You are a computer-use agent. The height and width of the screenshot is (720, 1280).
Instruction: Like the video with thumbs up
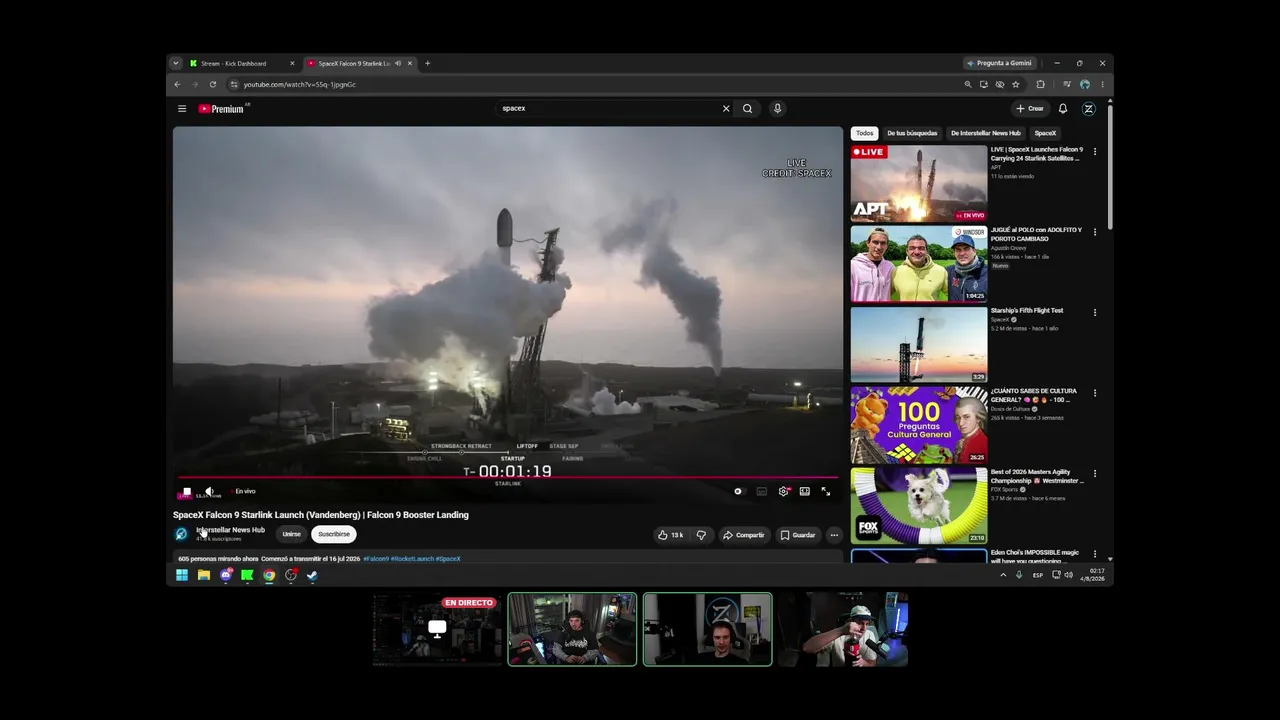670,536
